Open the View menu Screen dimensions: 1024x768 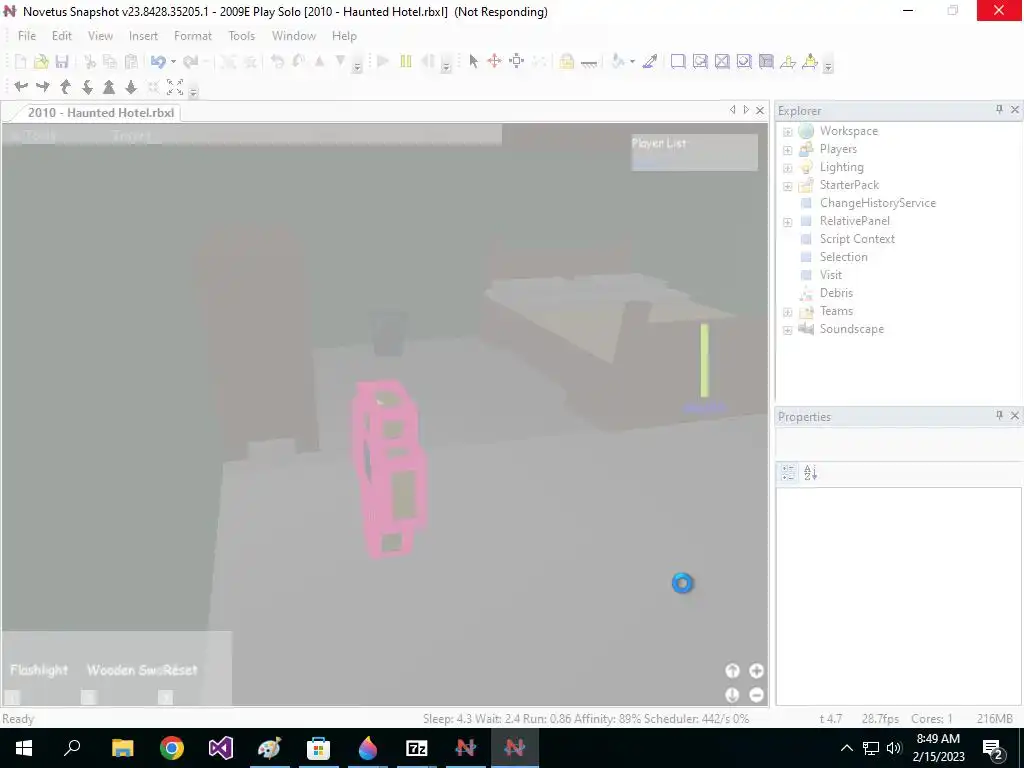[101, 36]
